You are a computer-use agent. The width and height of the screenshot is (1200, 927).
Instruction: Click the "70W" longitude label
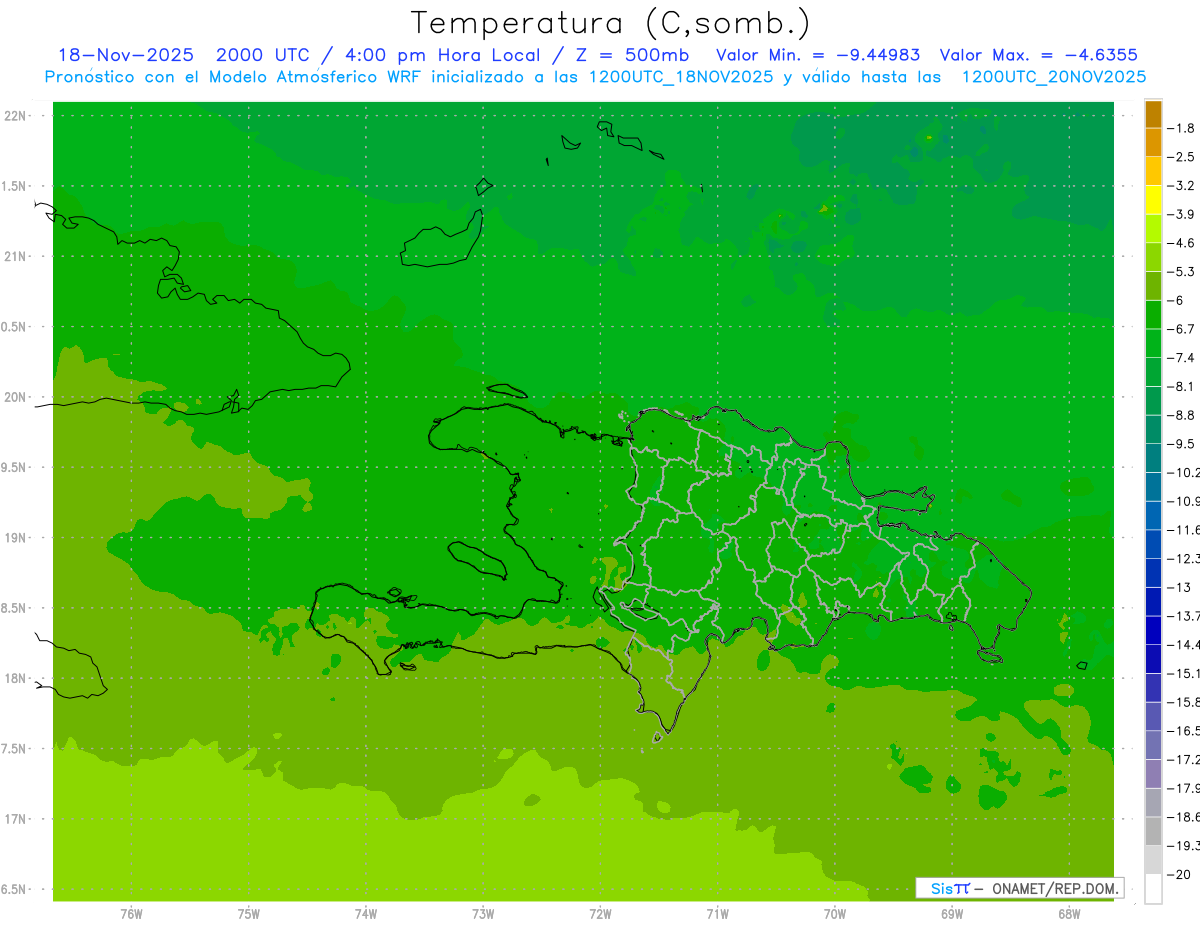click(x=834, y=914)
